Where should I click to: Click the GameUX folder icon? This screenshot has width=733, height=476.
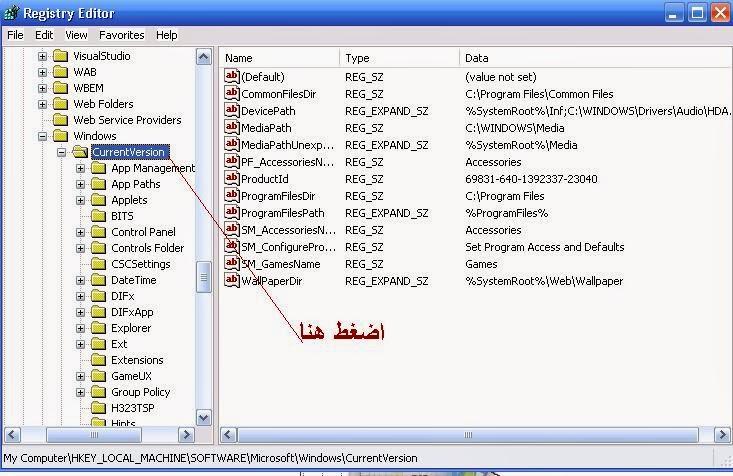[98, 376]
